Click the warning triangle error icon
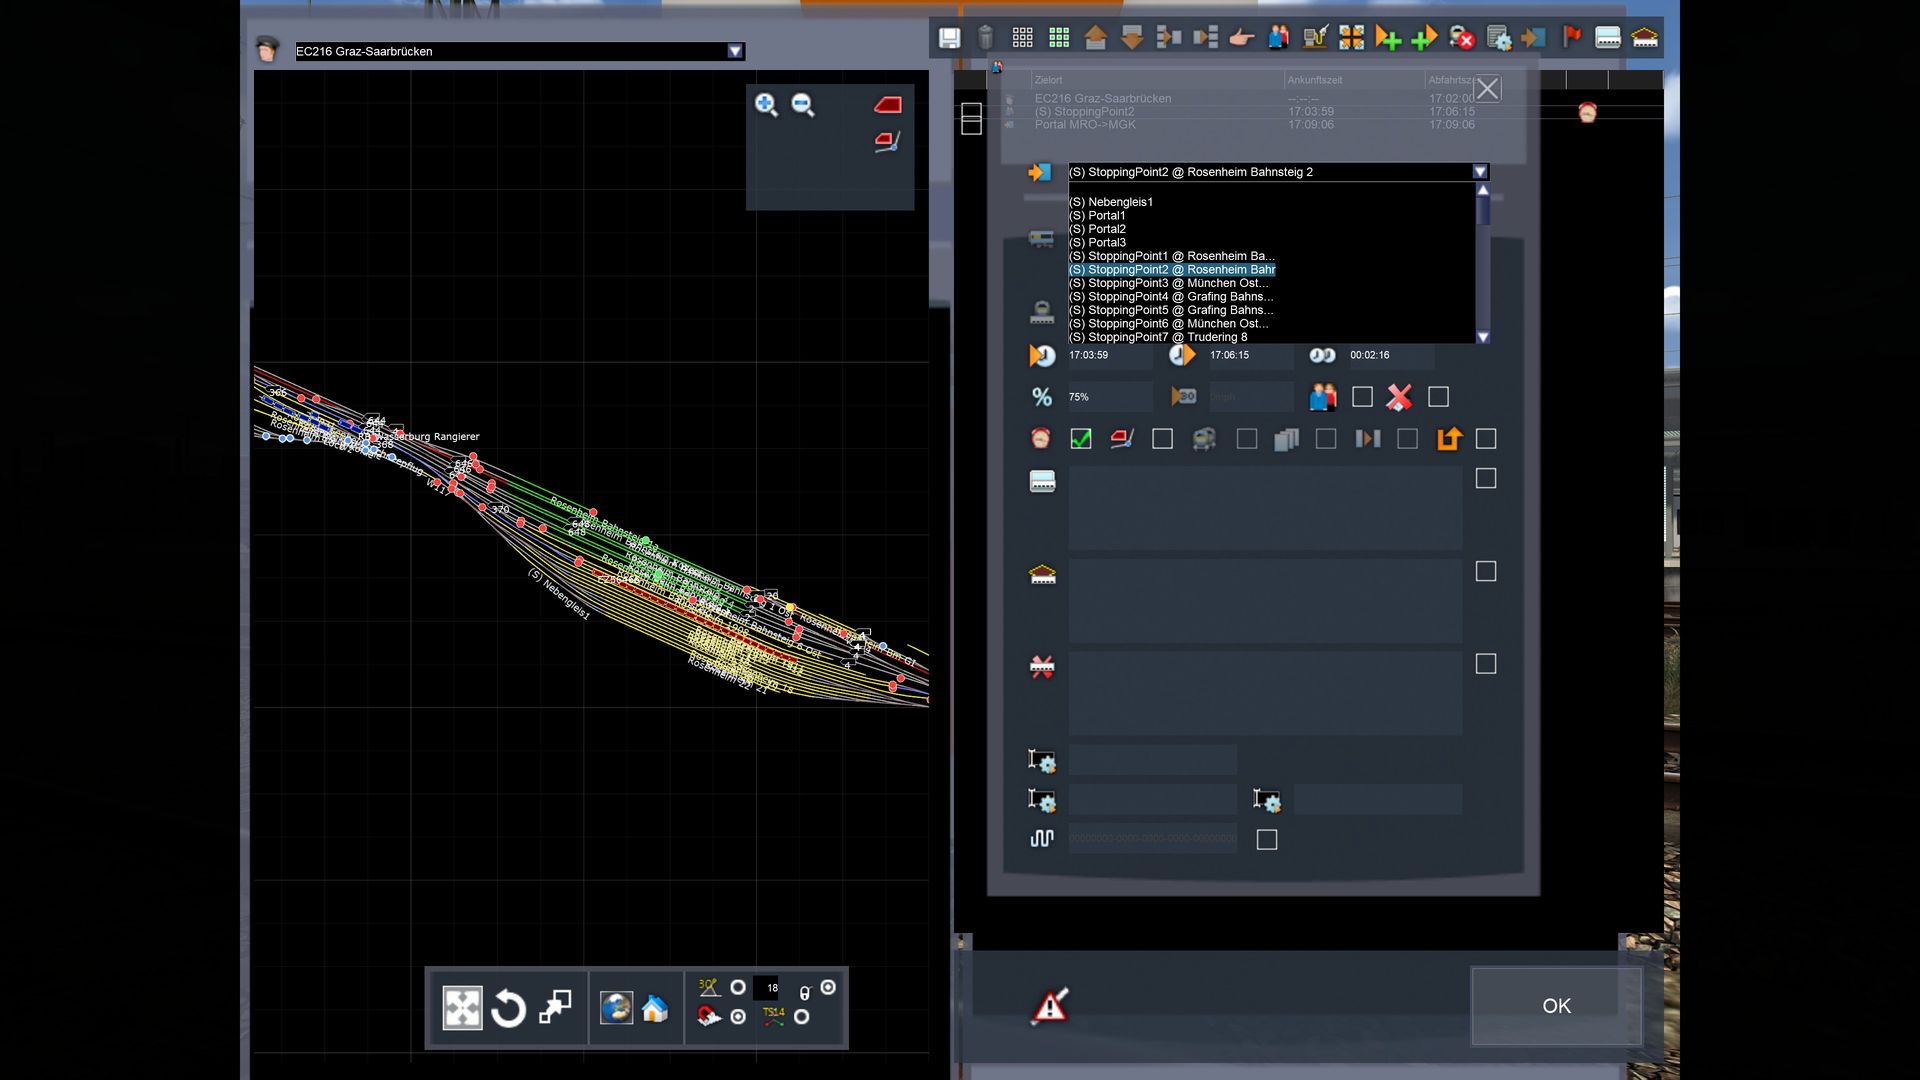1920x1080 pixels. (x=1050, y=1005)
